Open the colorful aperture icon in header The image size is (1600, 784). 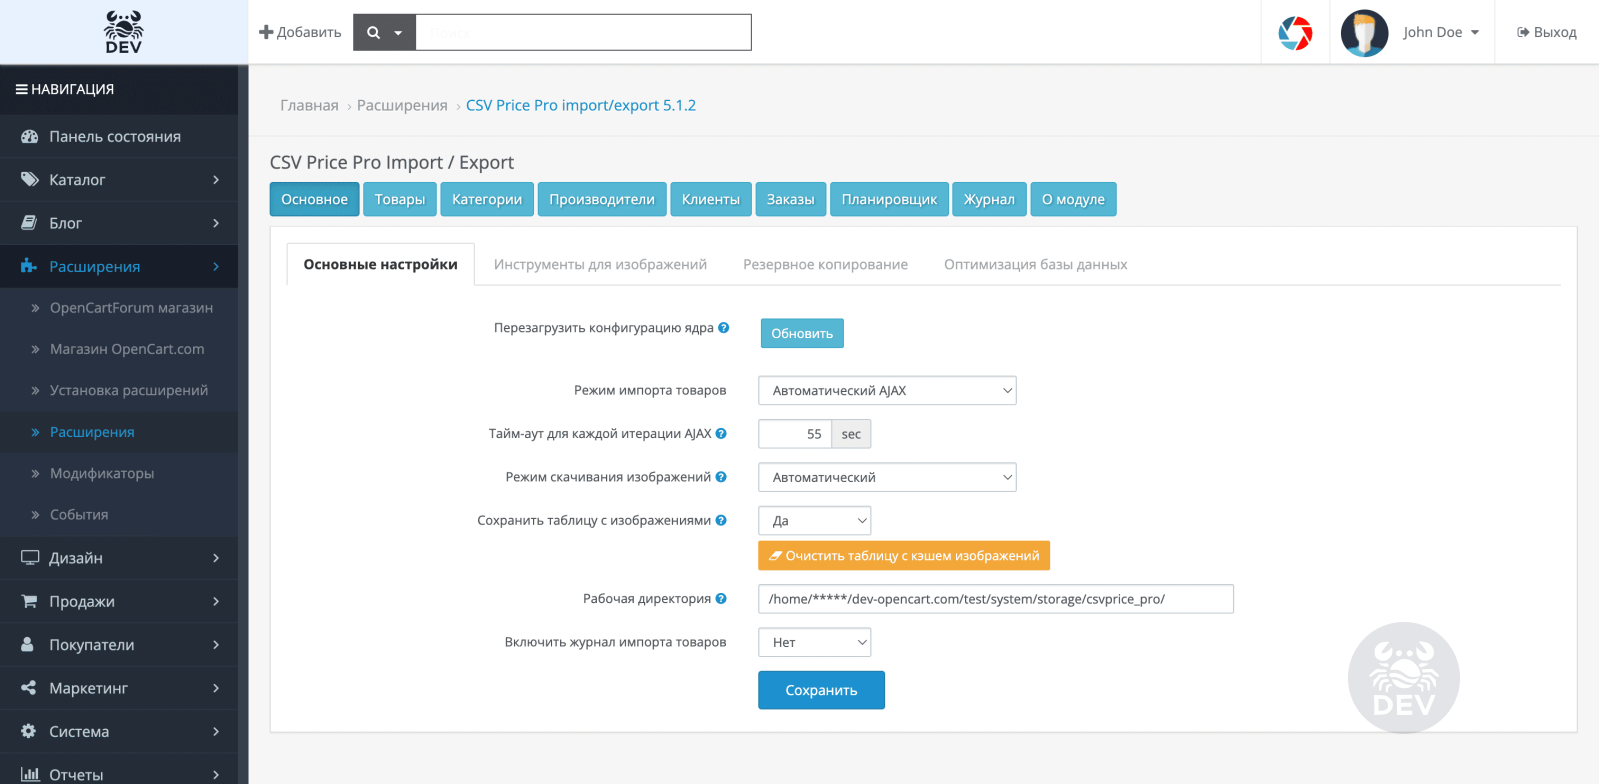point(1295,33)
